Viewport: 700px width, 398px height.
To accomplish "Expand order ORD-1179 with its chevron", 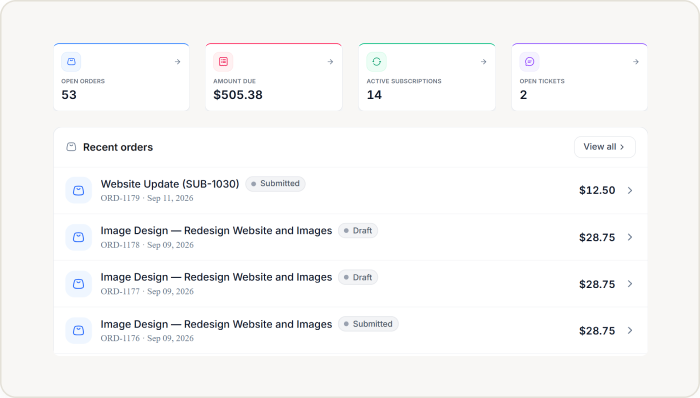I will (630, 191).
